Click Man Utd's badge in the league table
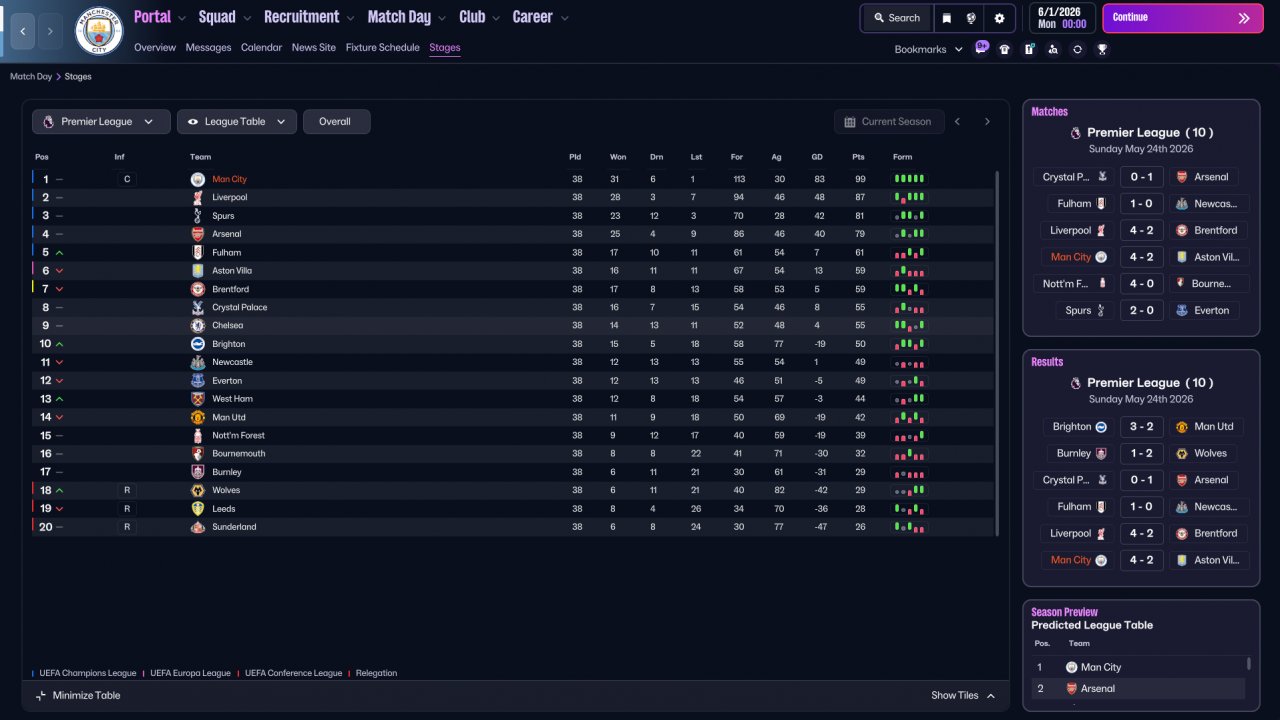Screen dimensions: 1280x720 197,417
